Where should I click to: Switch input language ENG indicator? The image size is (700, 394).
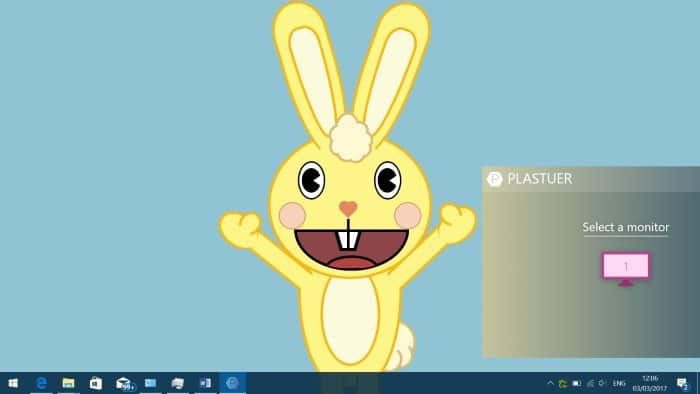619,383
